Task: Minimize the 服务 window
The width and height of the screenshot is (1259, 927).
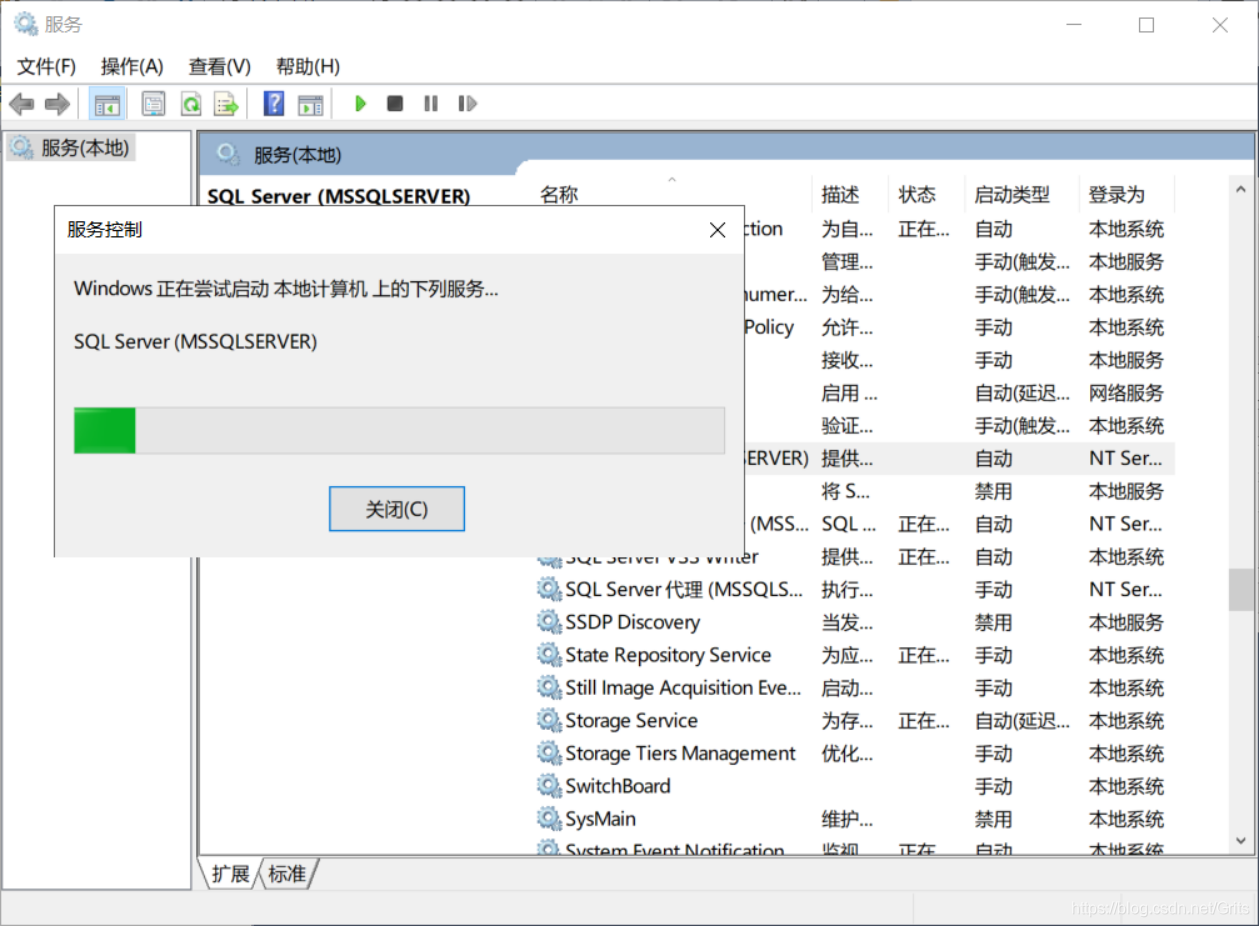Action: pyautogui.click(x=1073, y=25)
